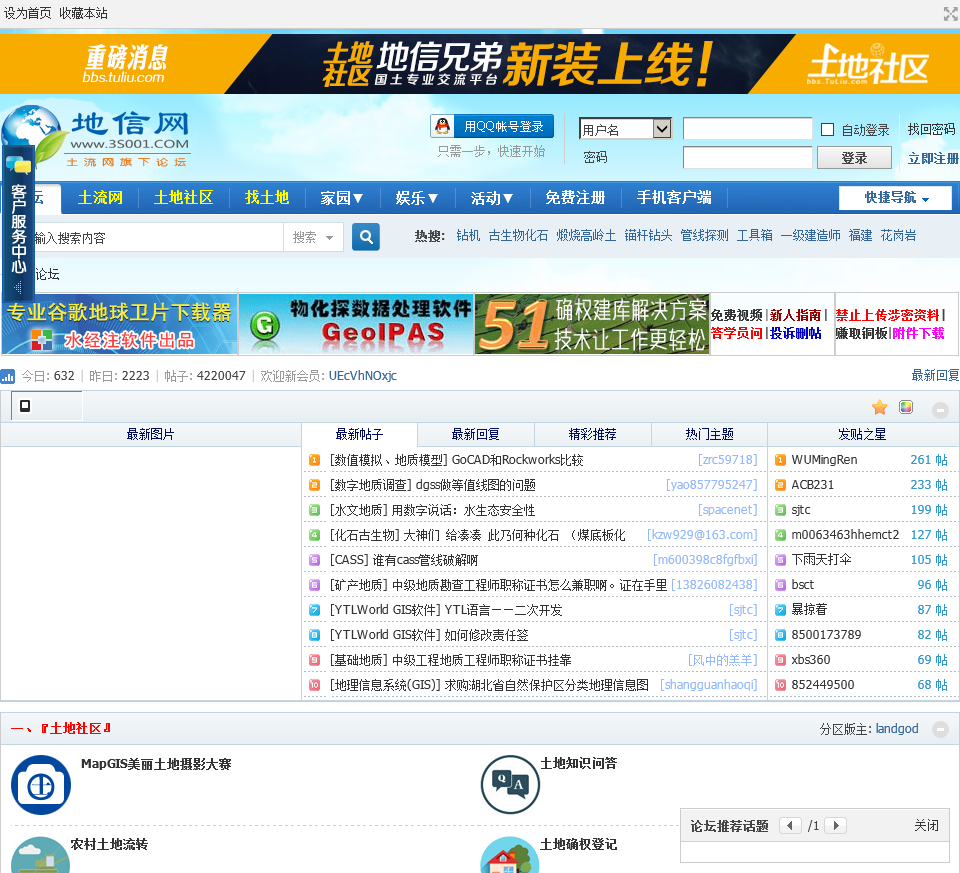Click the 新人指南 link
The height and width of the screenshot is (873, 960).
click(x=795, y=315)
